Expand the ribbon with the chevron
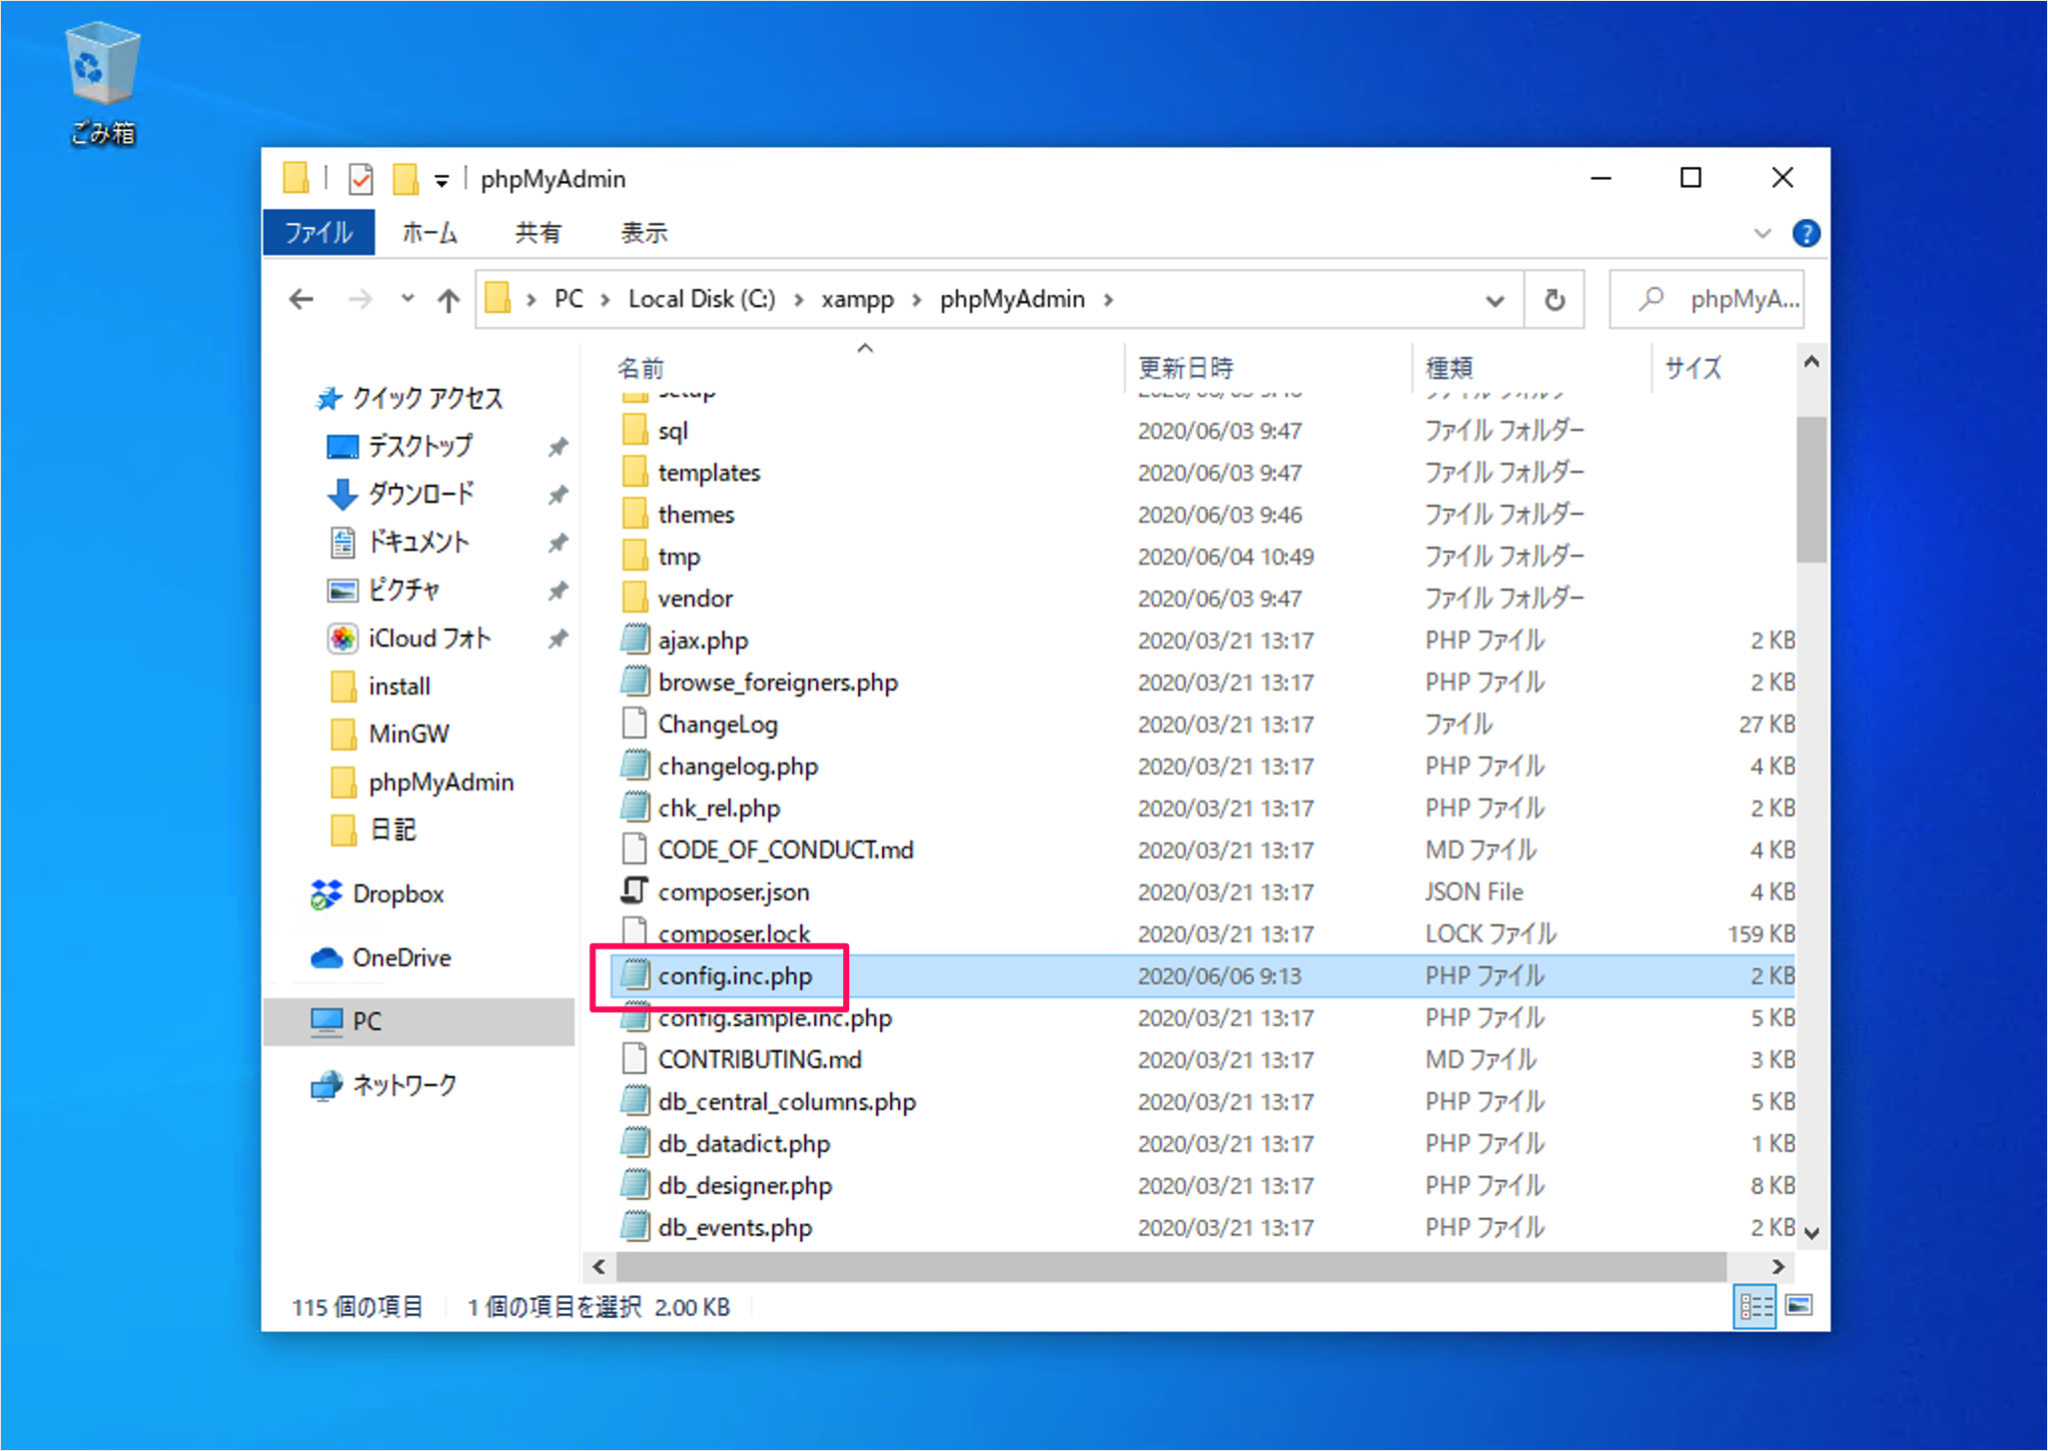 [1762, 233]
